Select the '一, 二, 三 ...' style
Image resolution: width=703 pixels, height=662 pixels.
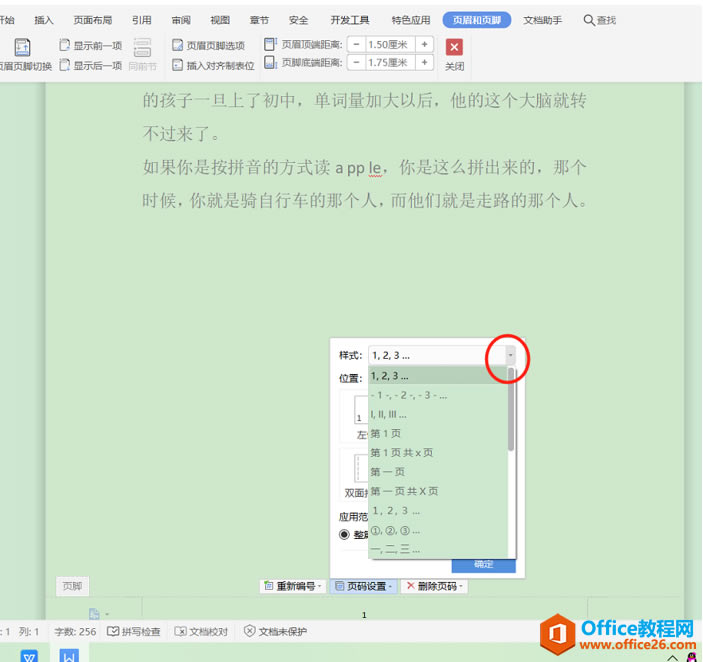438,550
